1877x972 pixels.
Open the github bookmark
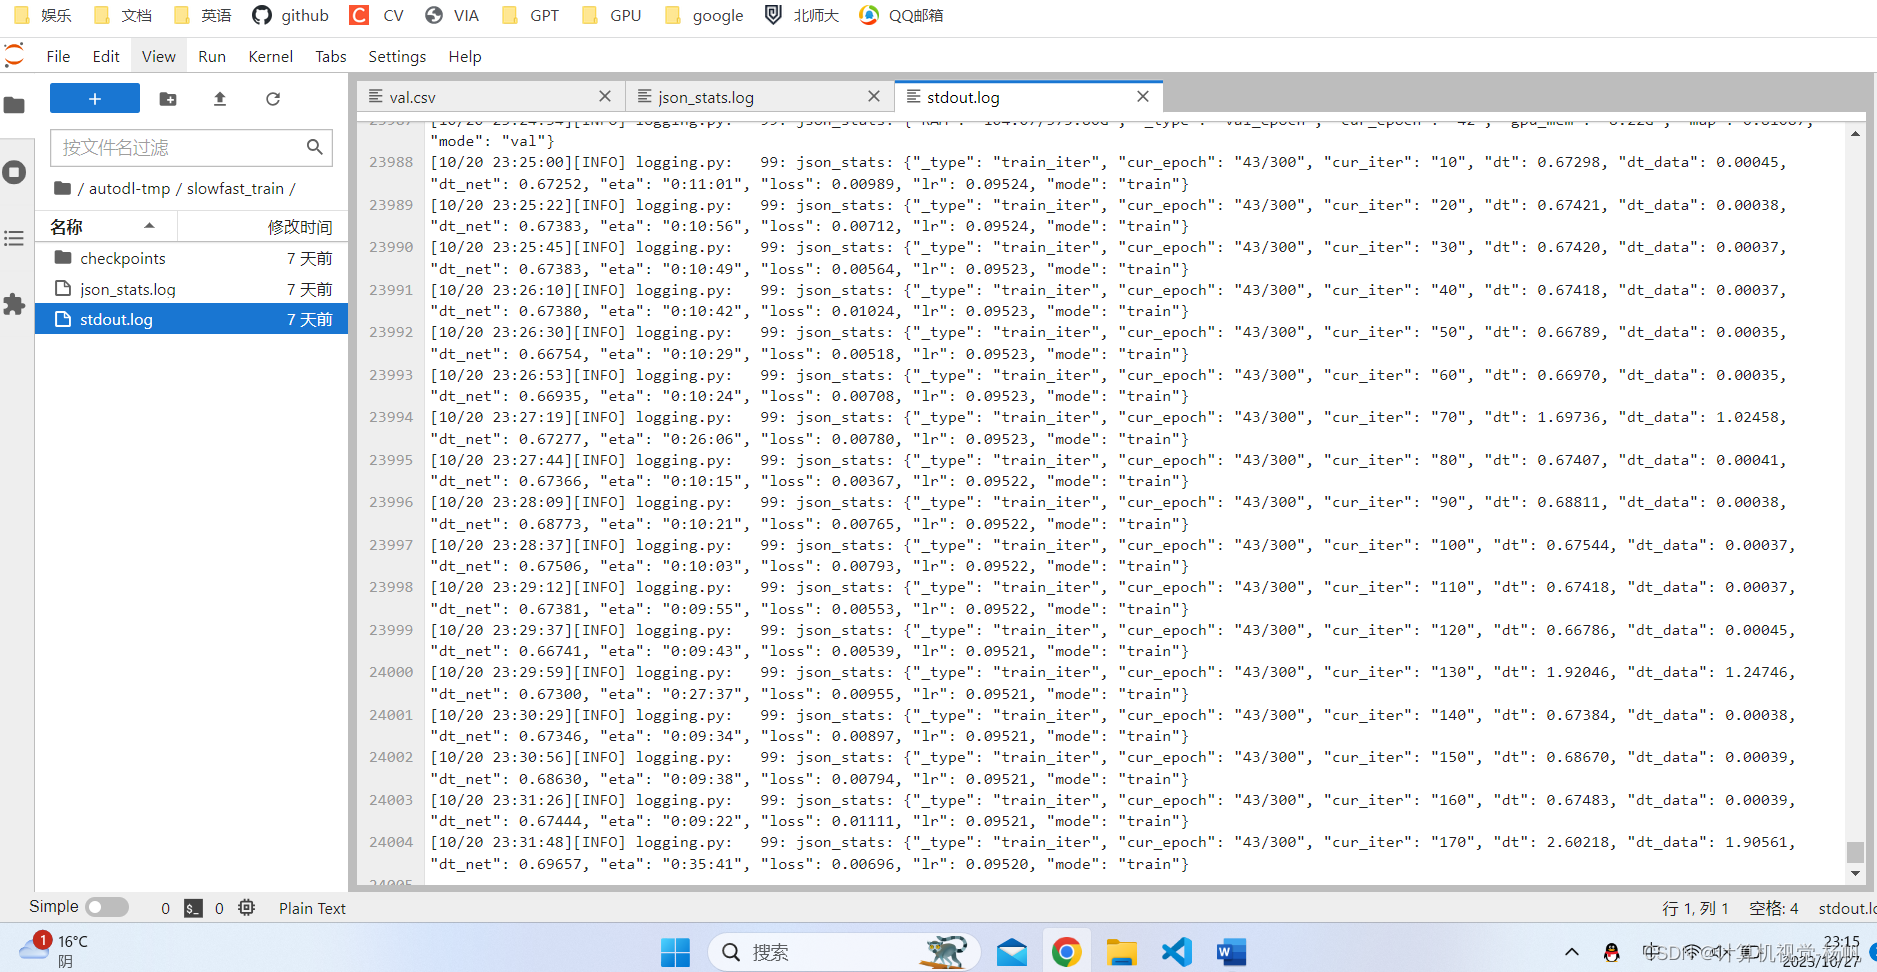291,15
